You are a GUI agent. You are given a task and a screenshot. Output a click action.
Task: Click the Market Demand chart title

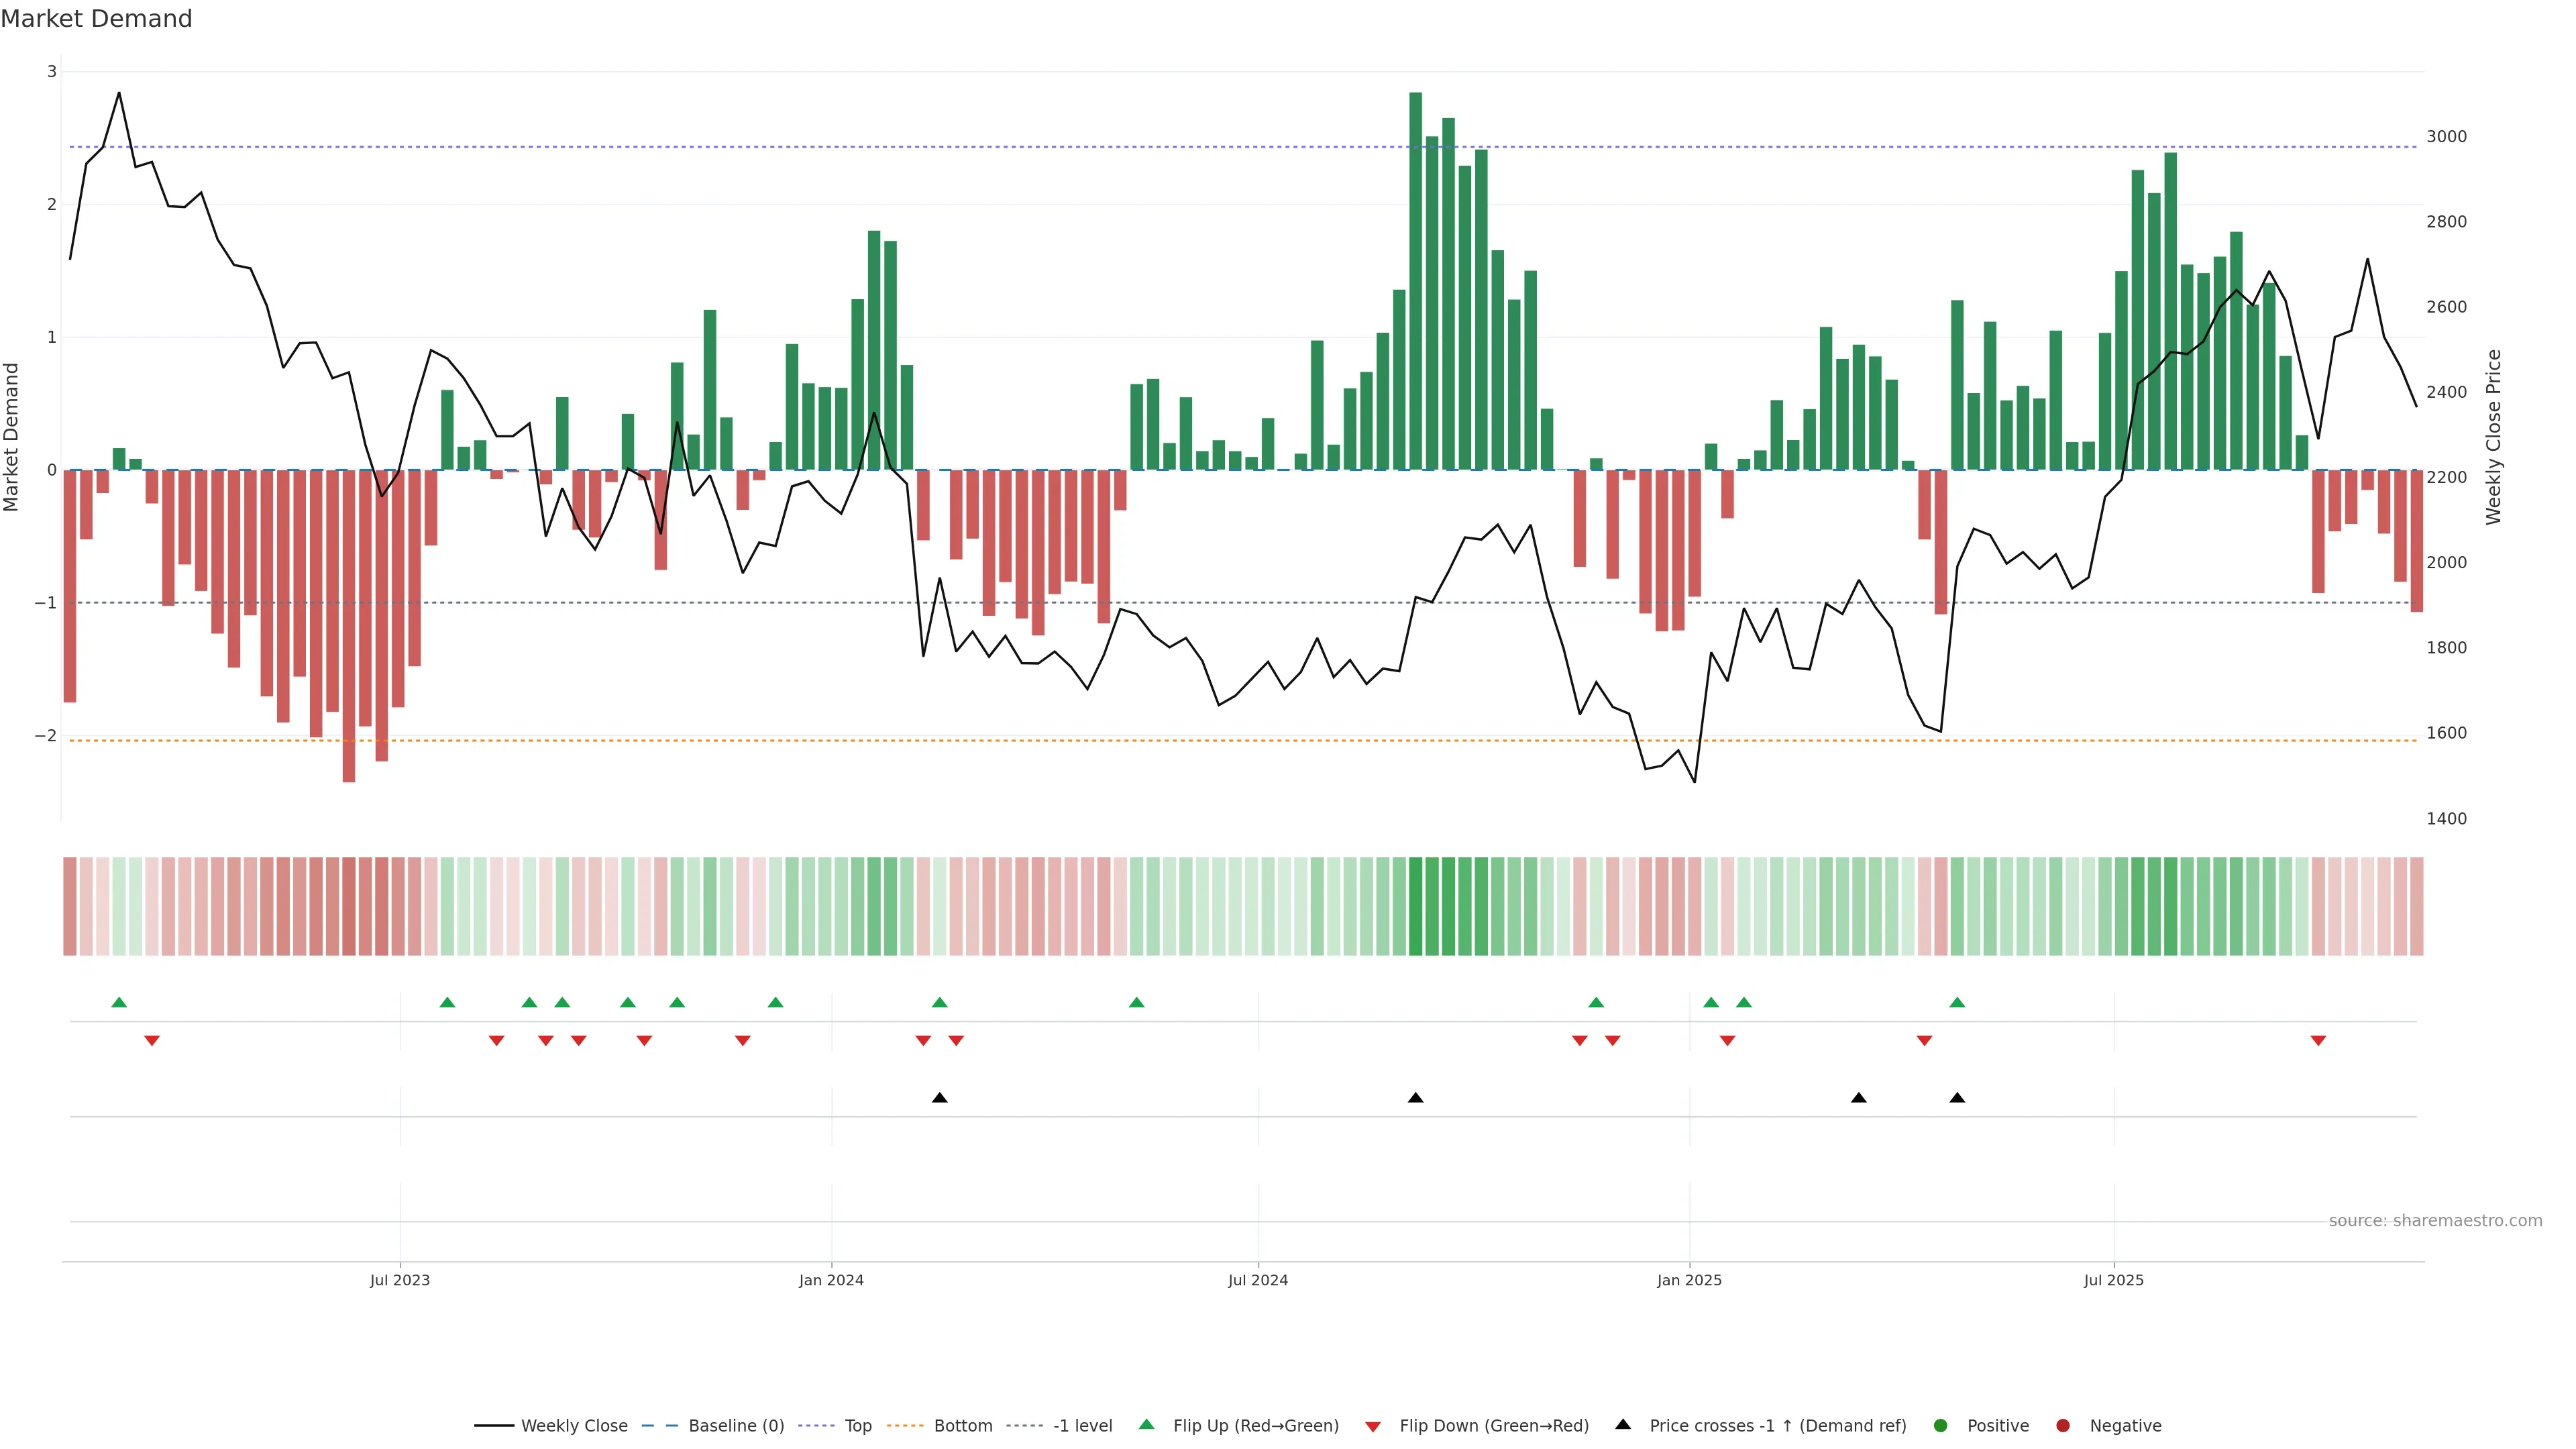pos(96,19)
